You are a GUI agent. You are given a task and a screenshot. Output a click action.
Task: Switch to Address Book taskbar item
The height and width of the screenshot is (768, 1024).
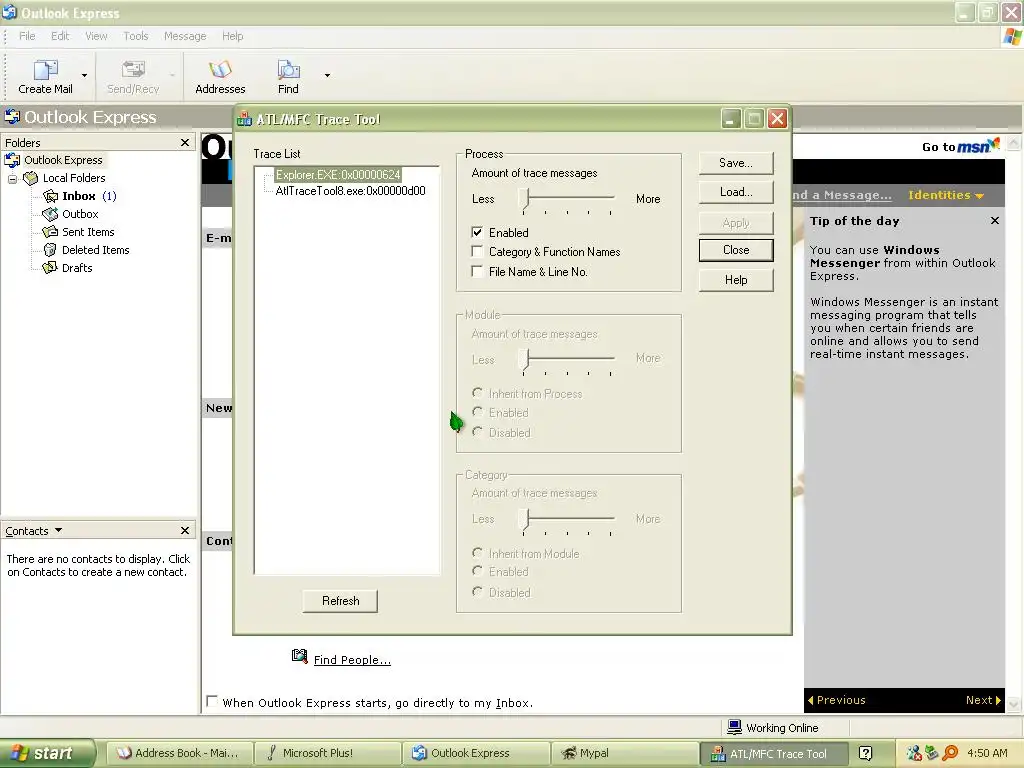178,753
